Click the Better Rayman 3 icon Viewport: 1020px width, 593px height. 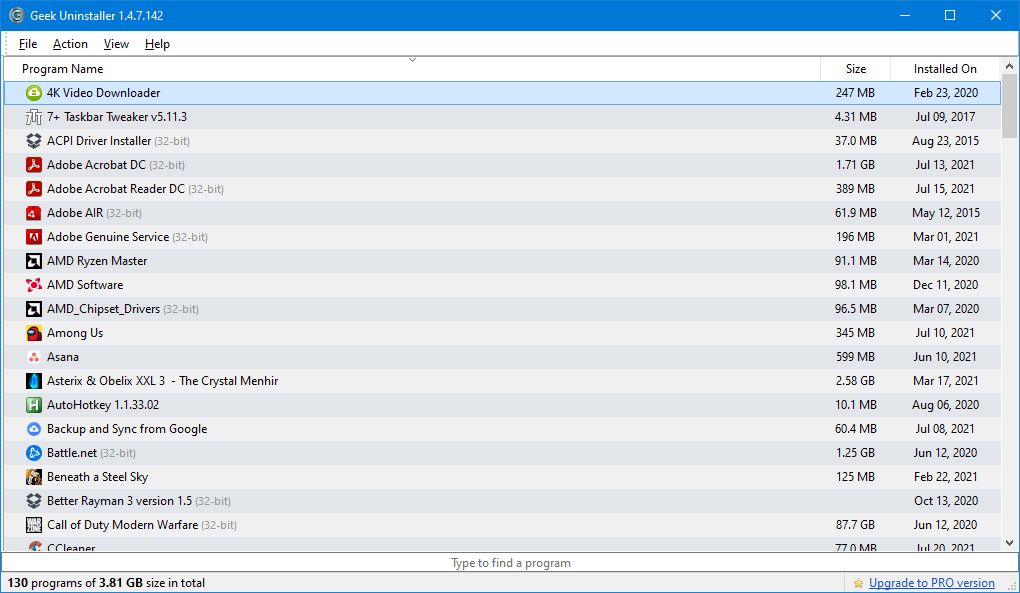pos(34,501)
